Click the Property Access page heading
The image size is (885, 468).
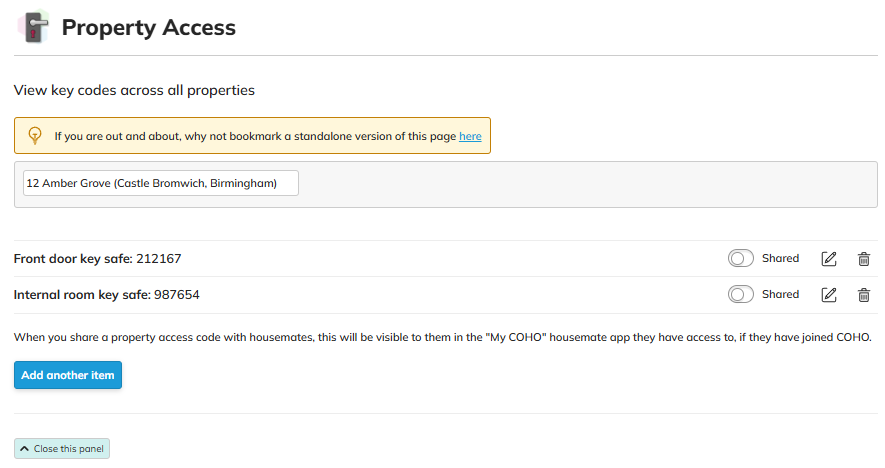pyautogui.click(x=149, y=28)
